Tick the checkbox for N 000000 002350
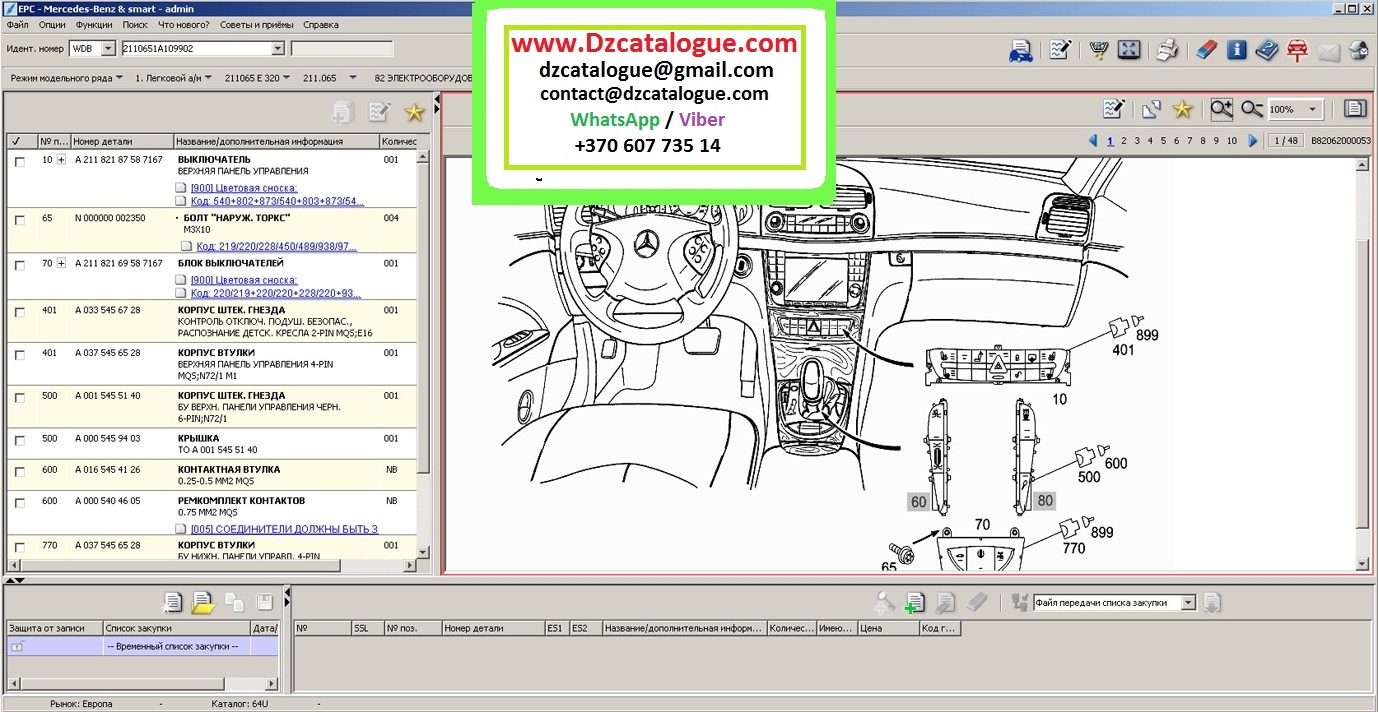The image size is (1378, 712). tap(19, 219)
